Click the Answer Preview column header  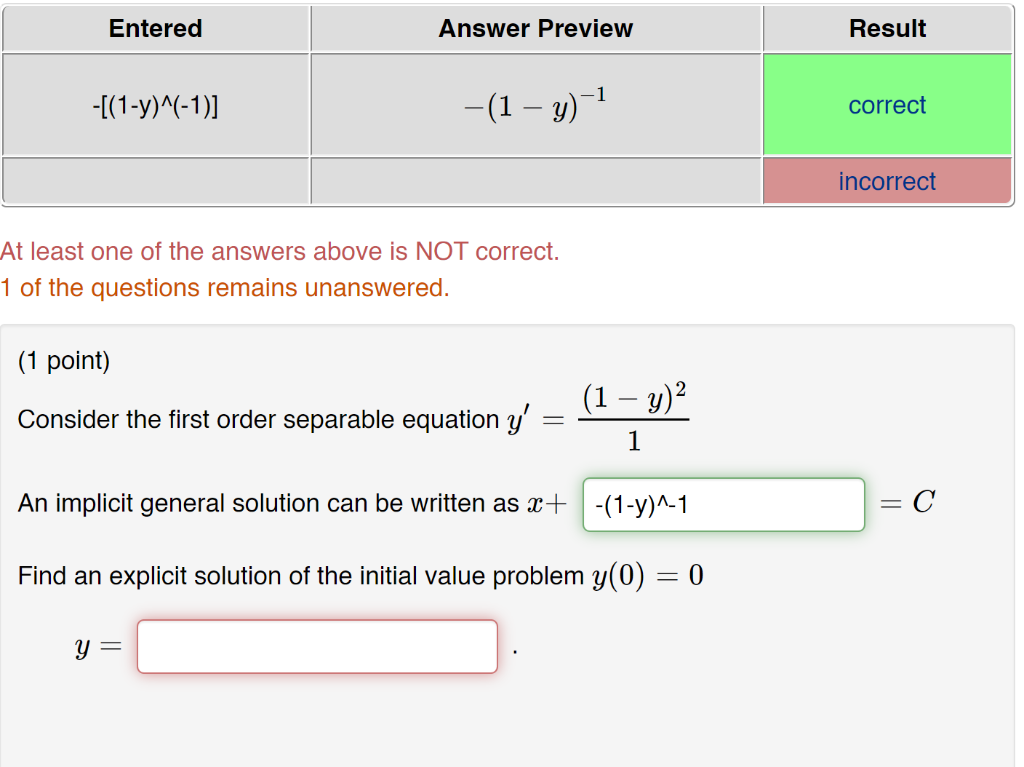coord(536,28)
